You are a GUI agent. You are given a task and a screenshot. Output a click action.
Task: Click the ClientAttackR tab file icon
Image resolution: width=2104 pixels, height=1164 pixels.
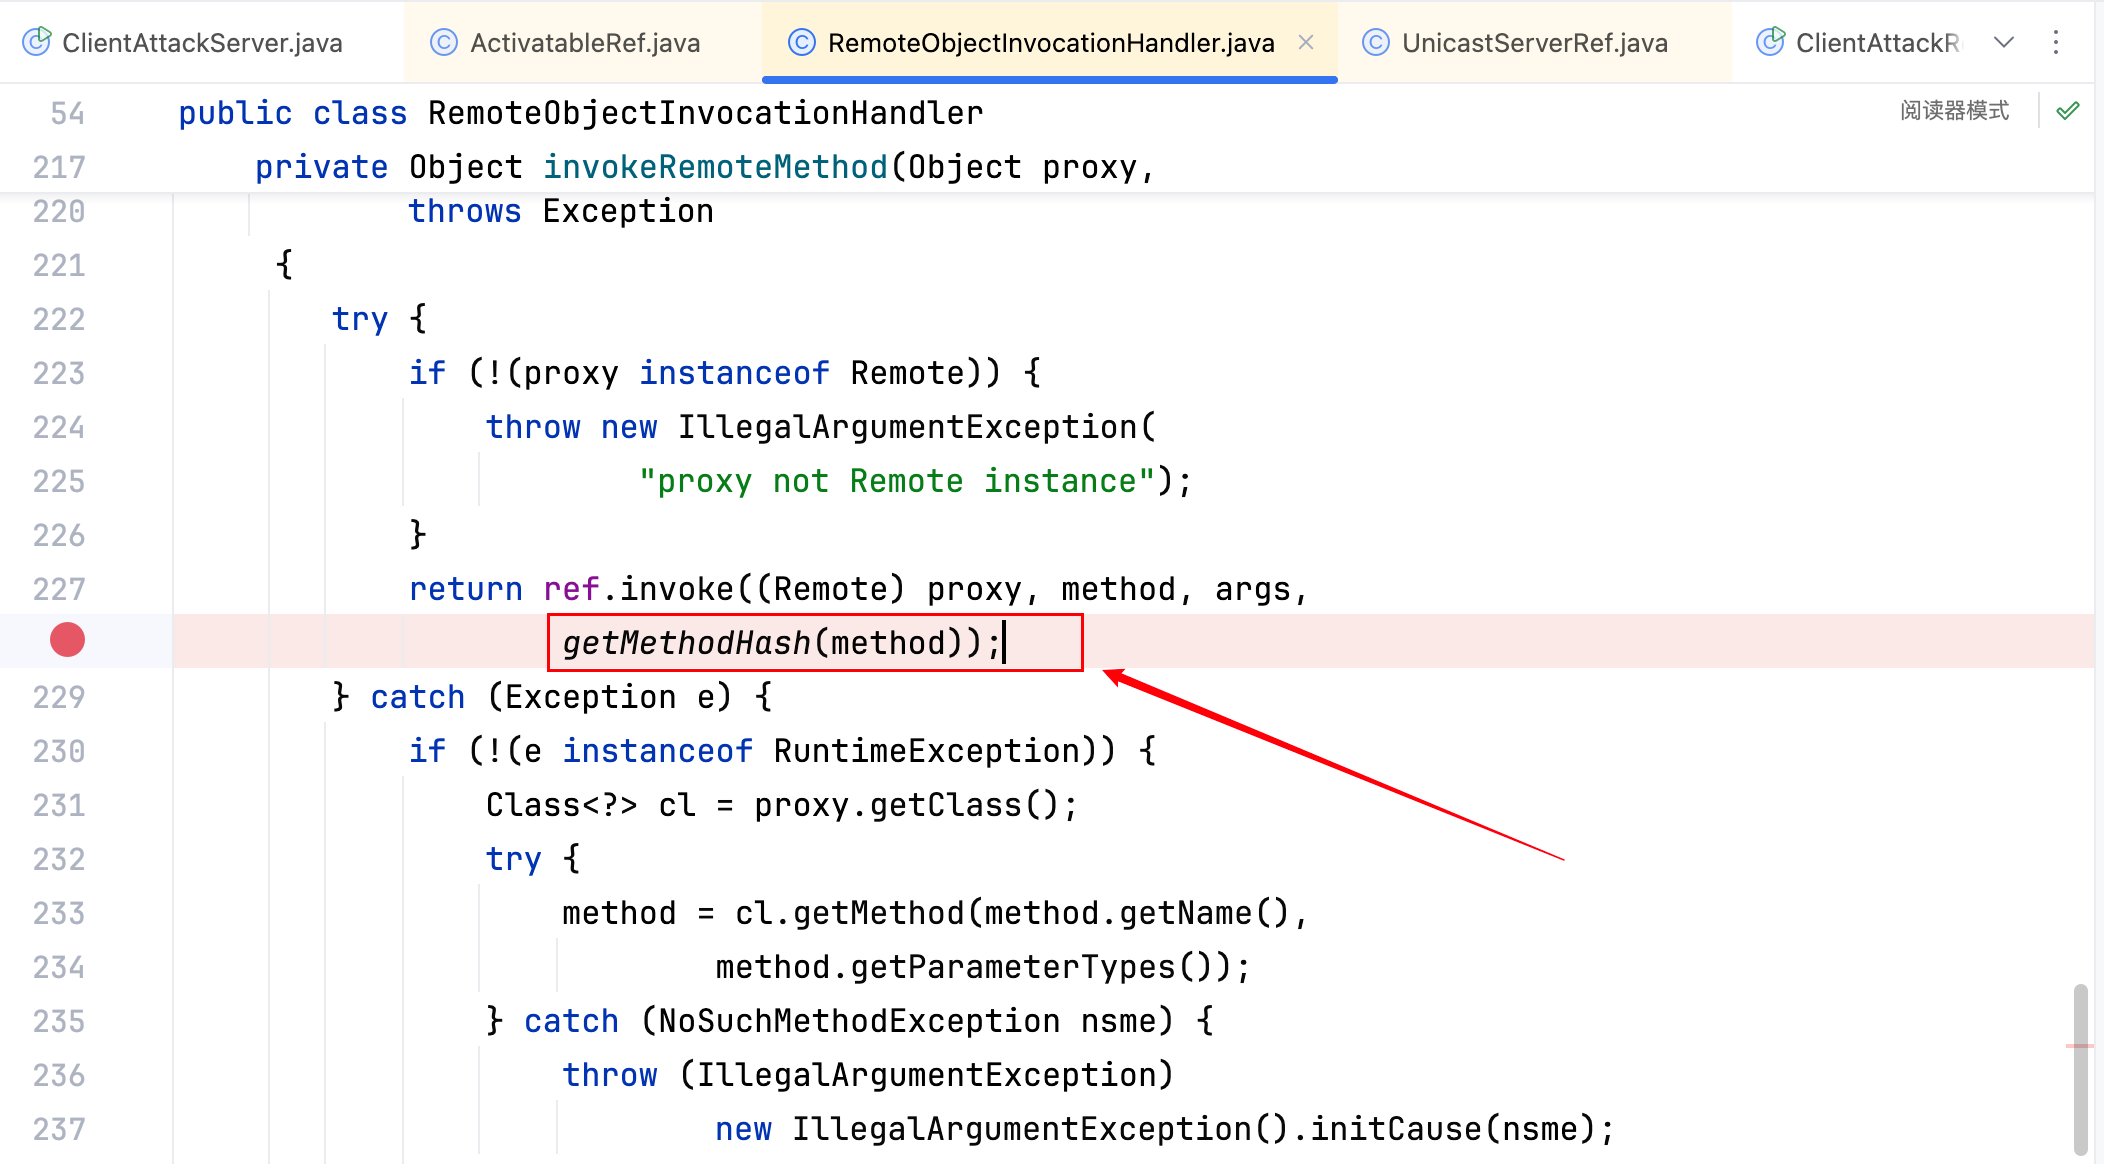[x=1770, y=42]
